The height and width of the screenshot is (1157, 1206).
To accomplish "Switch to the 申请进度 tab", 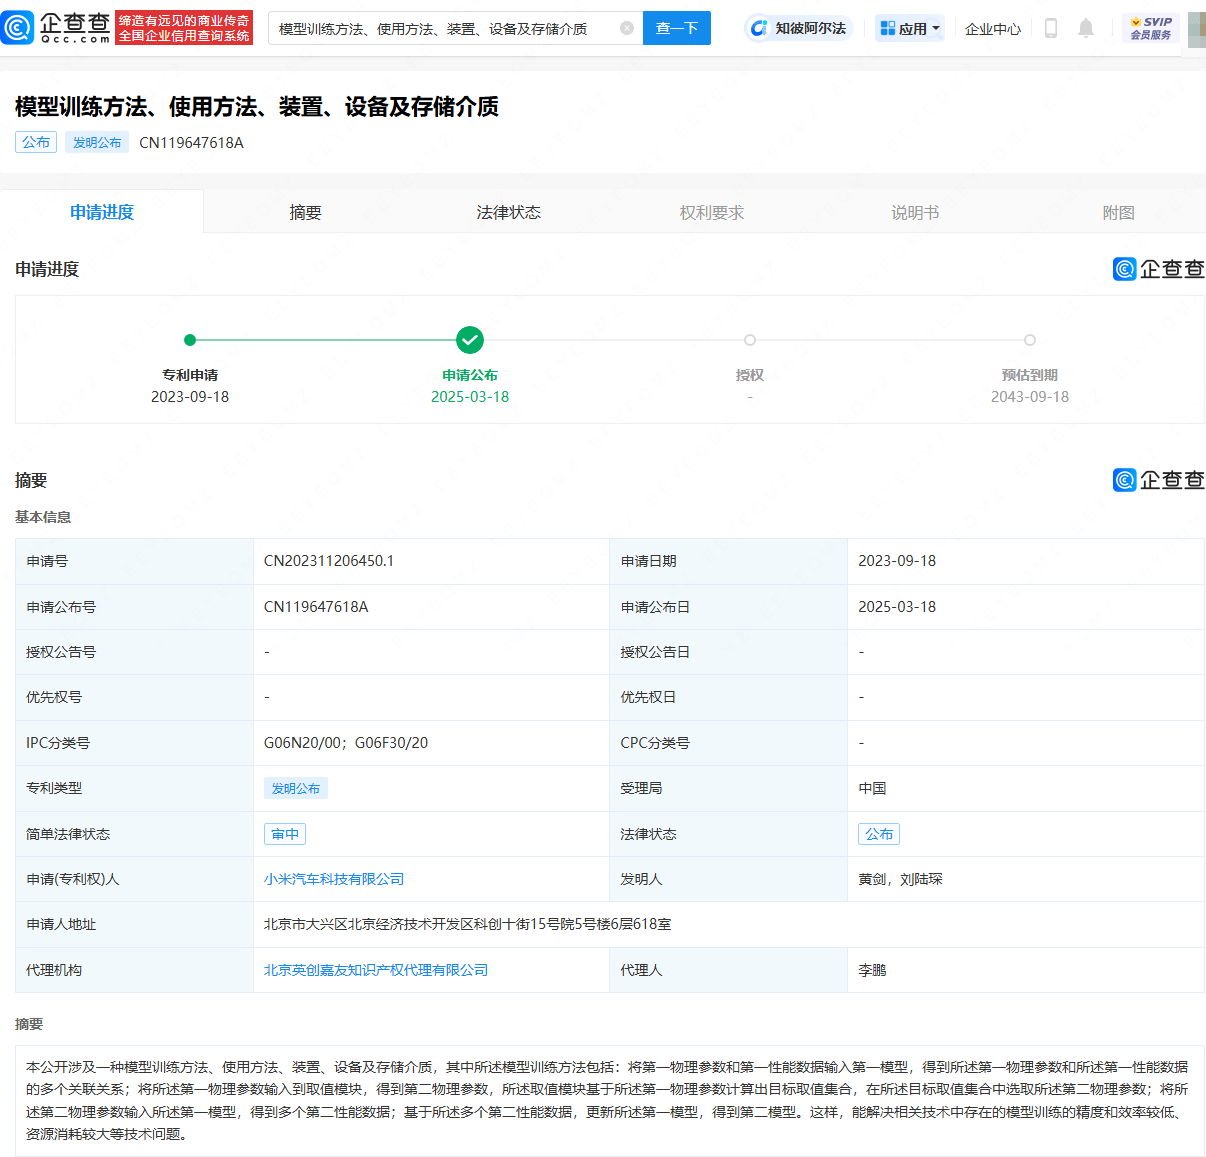I will (102, 212).
